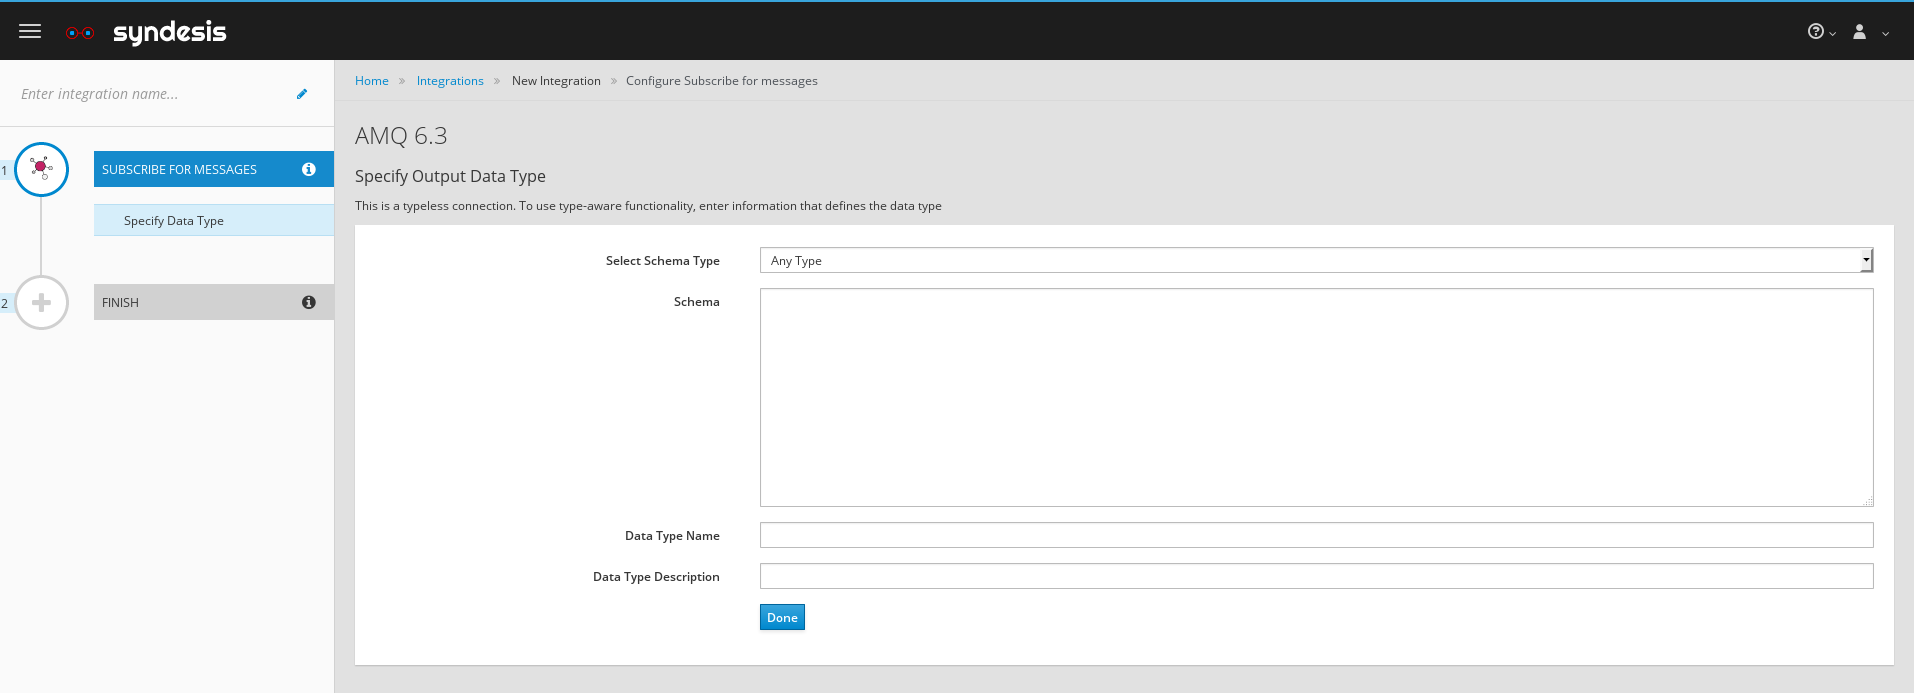Click the Data Type Description field
The height and width of the screenshot is (693, 1914).
(x=1316, y=576)
